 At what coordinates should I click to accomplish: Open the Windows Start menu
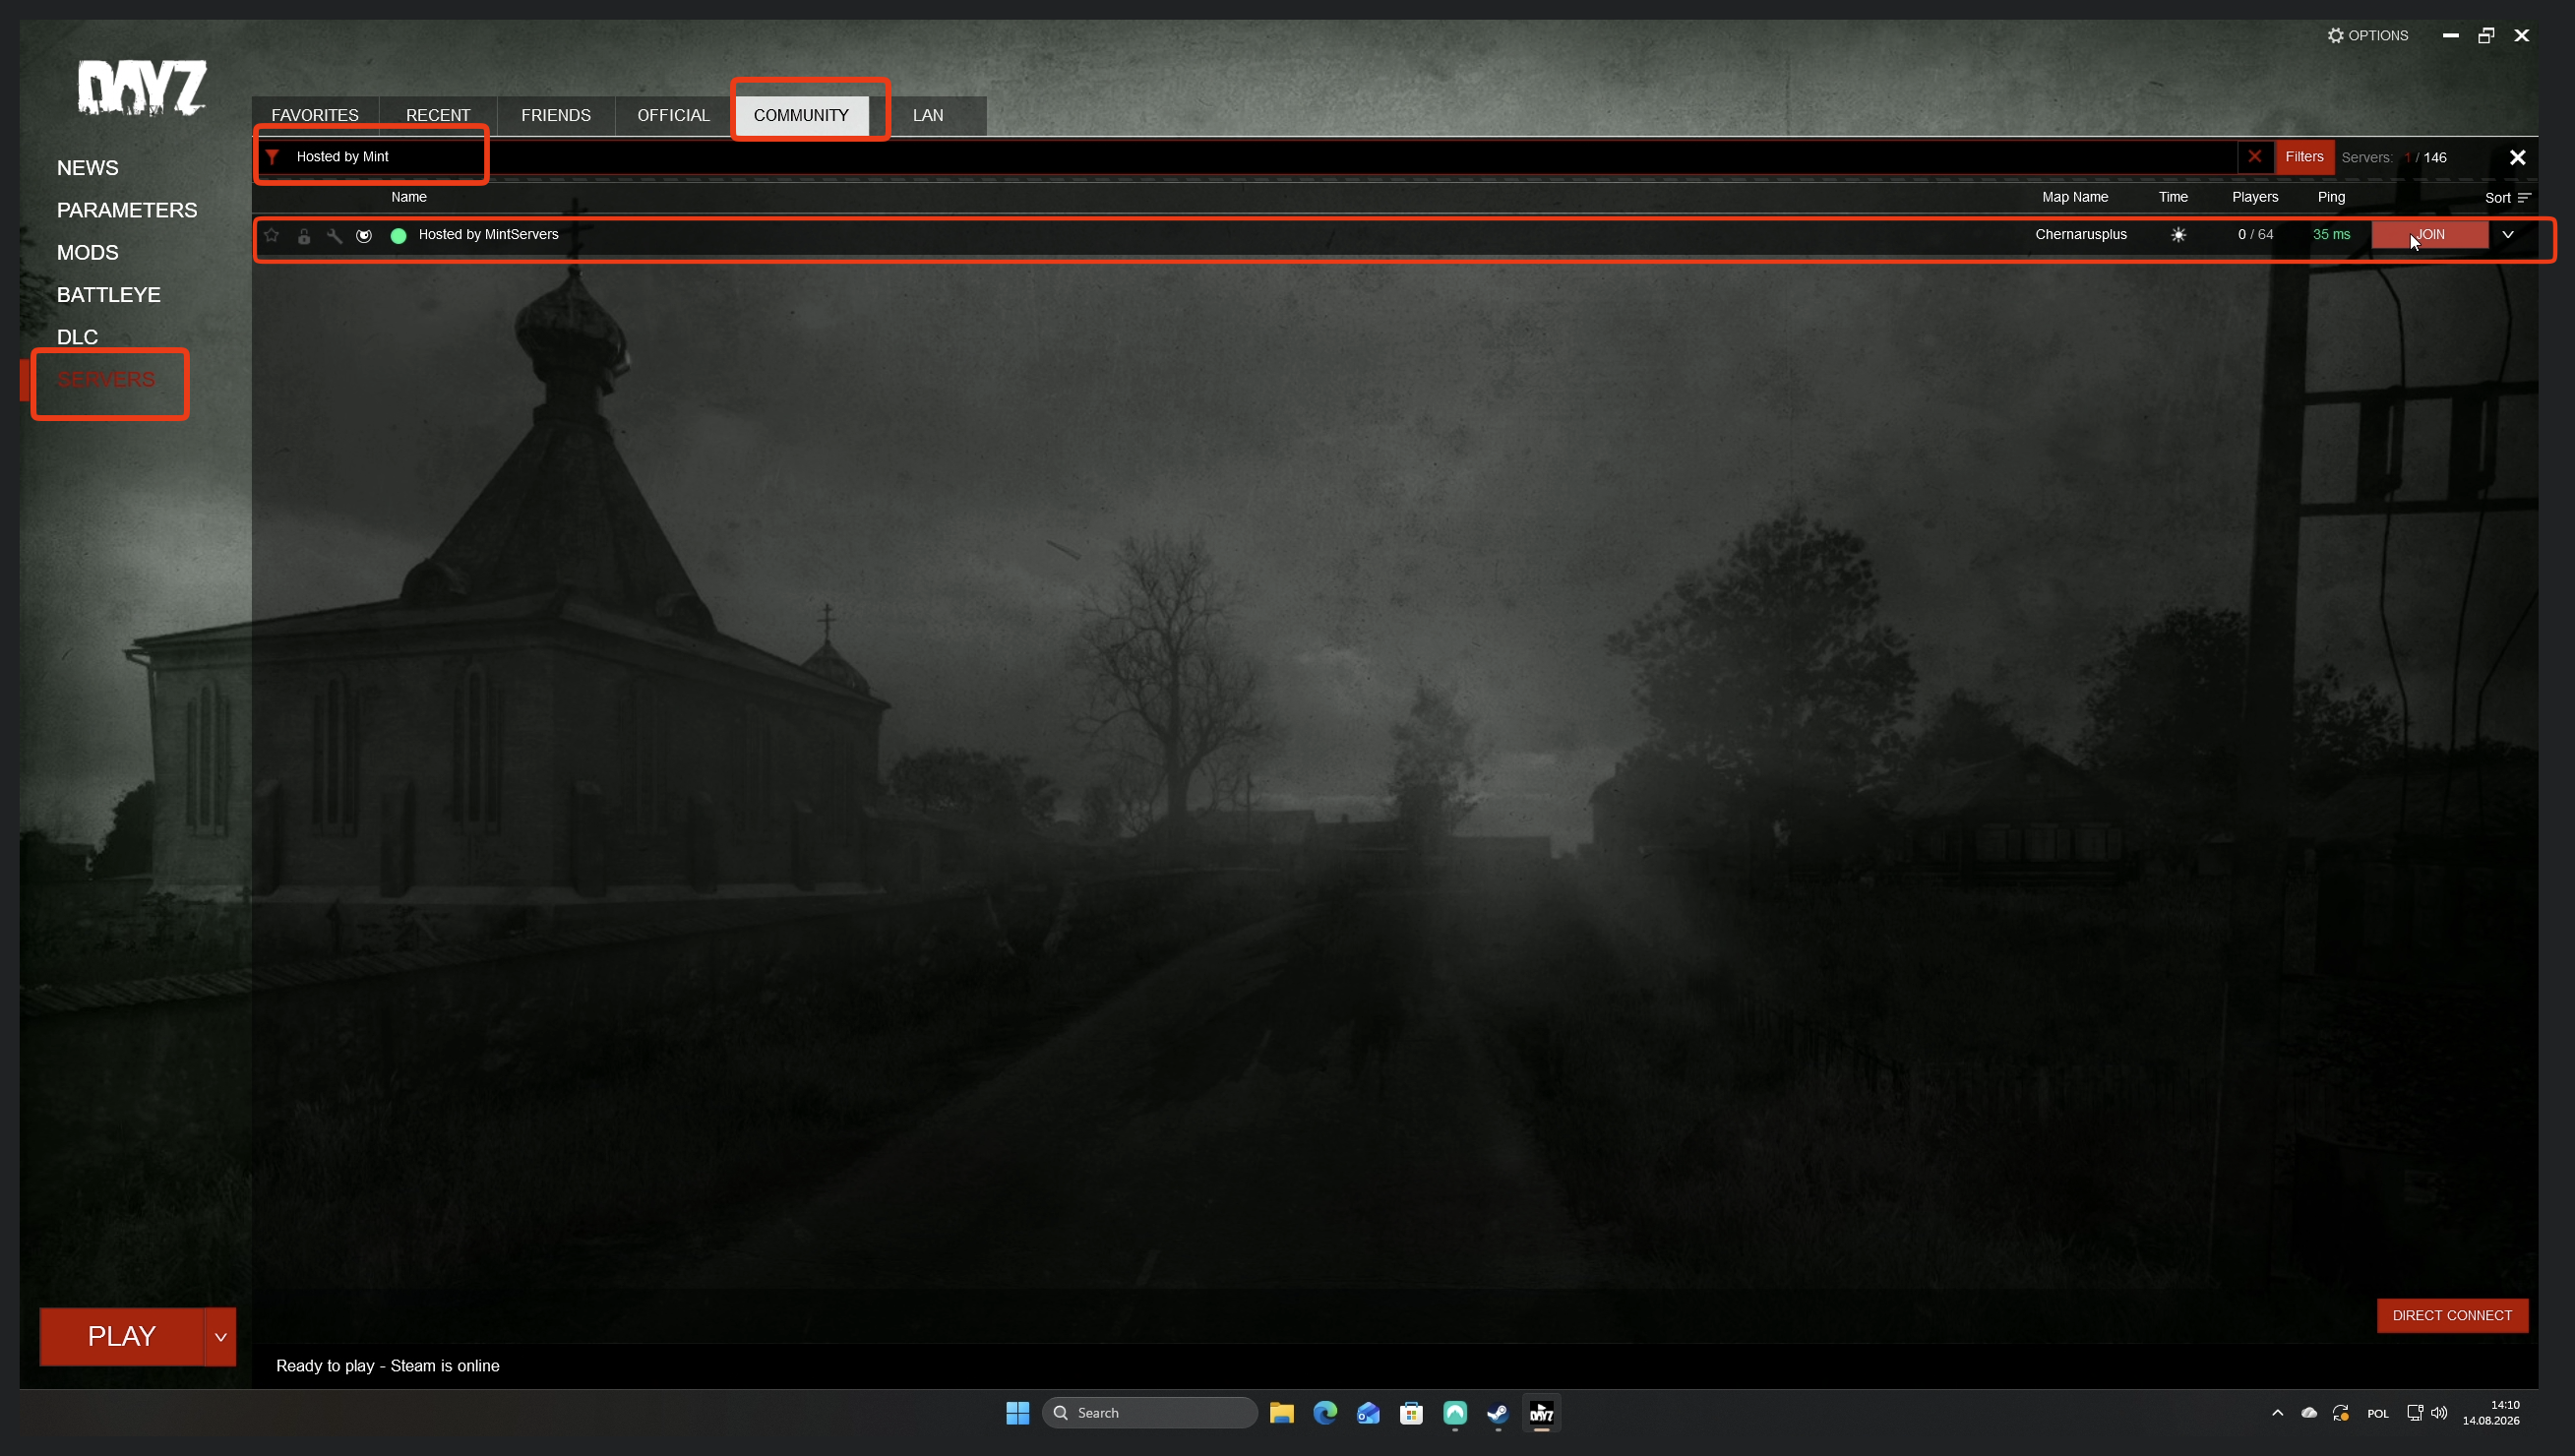click(1017, 1413)
